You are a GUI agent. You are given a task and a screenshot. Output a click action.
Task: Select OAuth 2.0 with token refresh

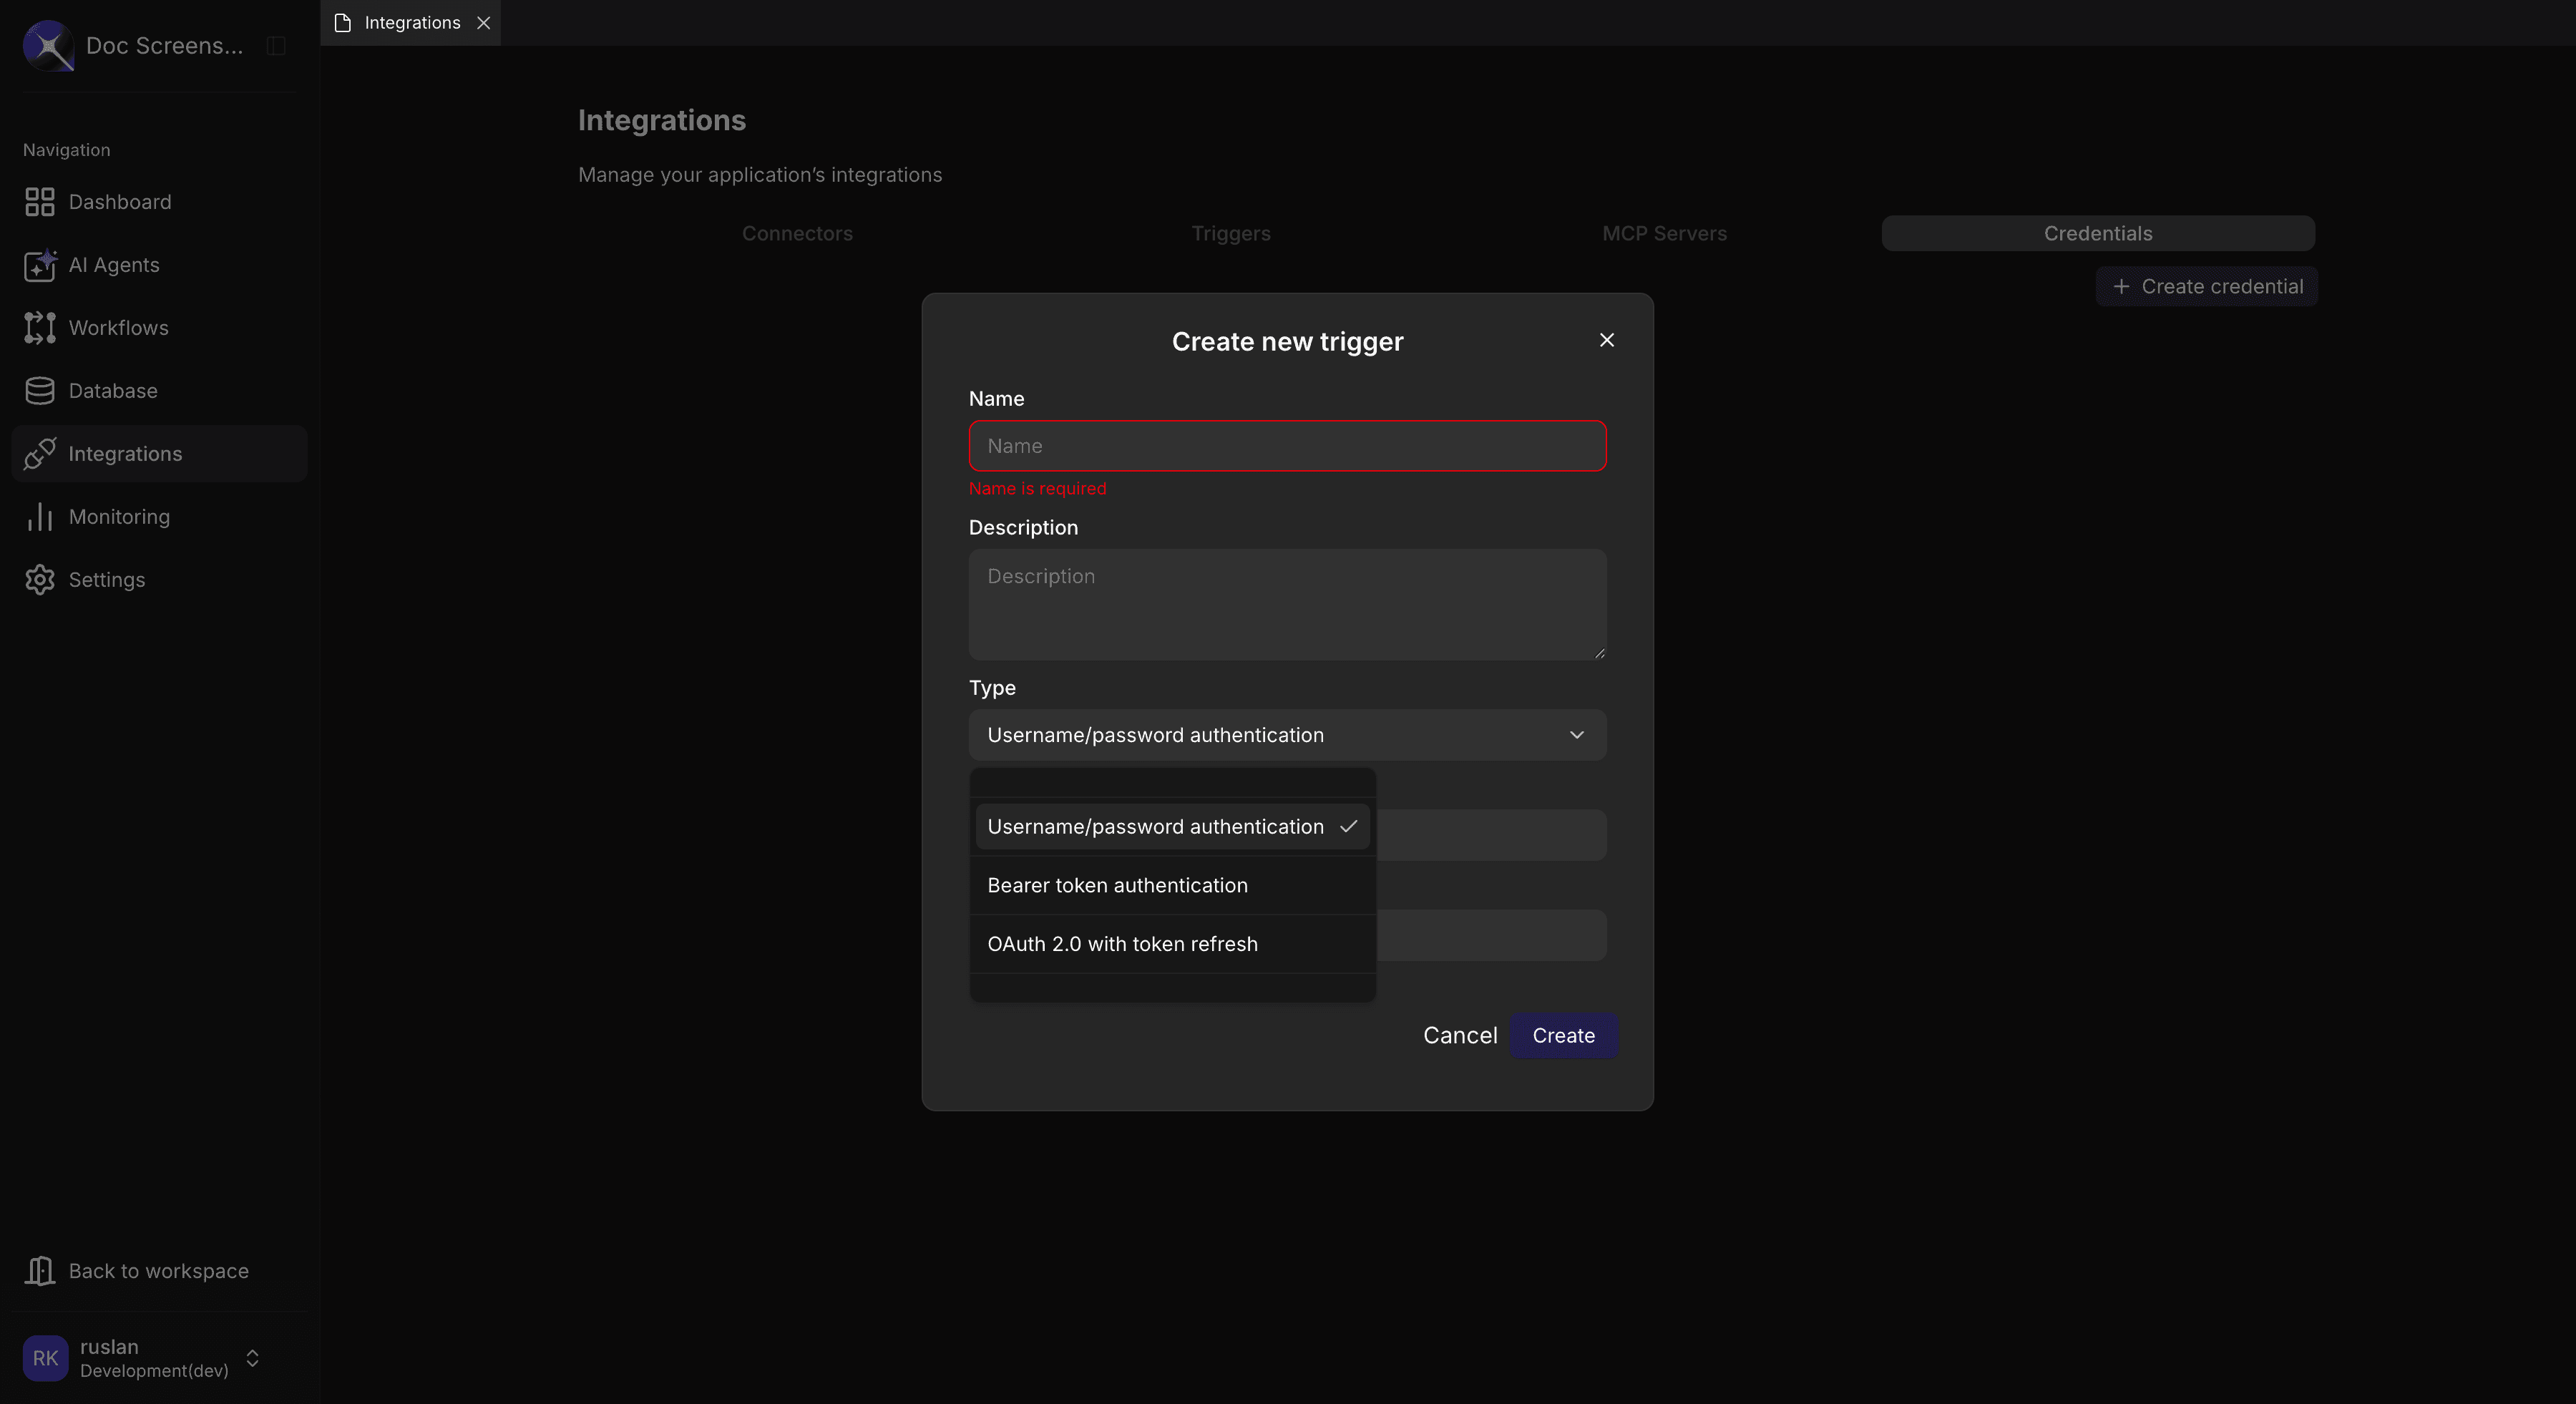click(x=1122, y=943)
